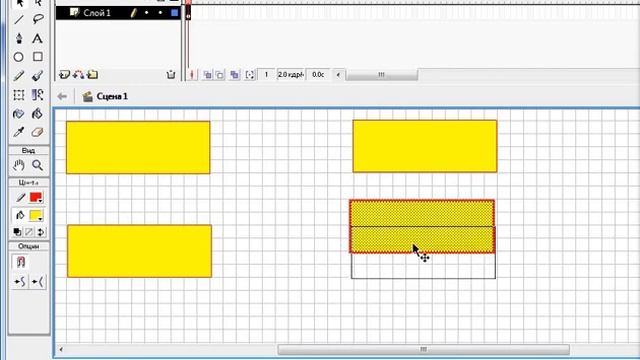640x360 pixels.
Task: Toggle the Snap to Objects magnet
Action: pyautogui.click(x=20, y=262)
